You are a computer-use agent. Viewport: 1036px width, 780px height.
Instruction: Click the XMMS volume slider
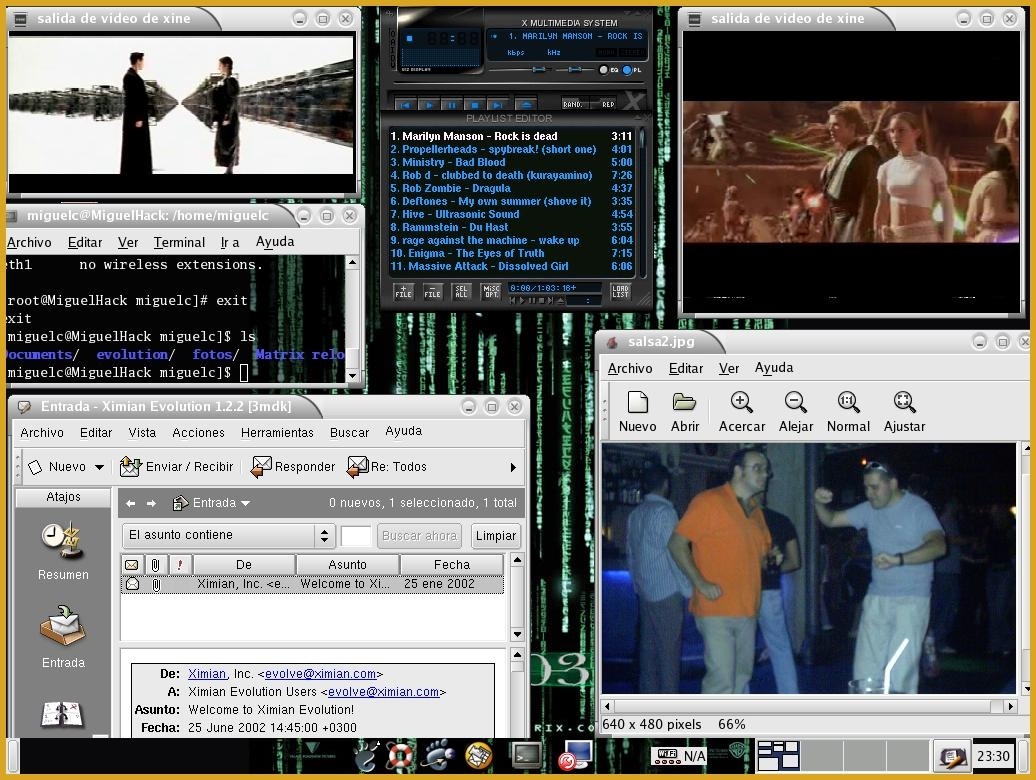point(519,69)
